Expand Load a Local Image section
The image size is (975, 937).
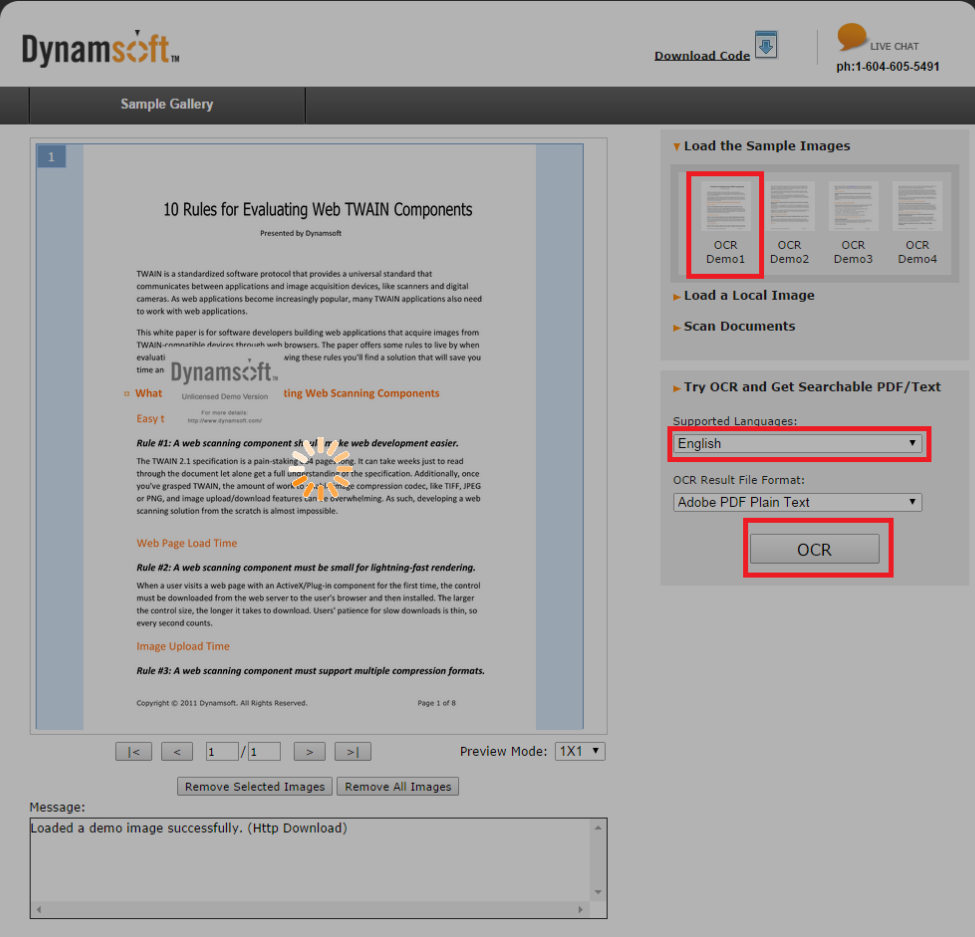(748, 296)
